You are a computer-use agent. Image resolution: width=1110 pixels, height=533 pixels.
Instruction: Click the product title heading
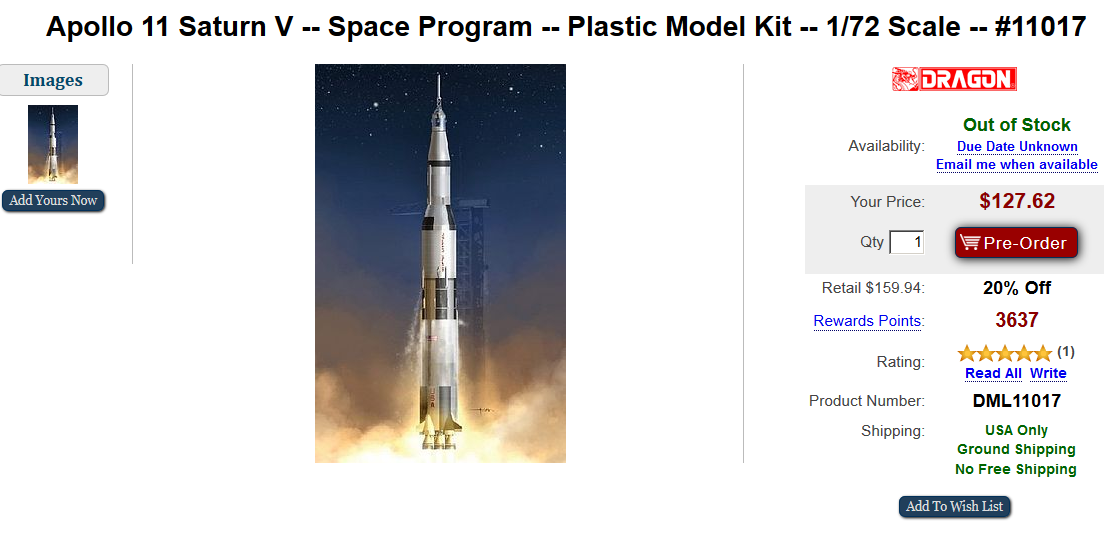coord(566,27)
